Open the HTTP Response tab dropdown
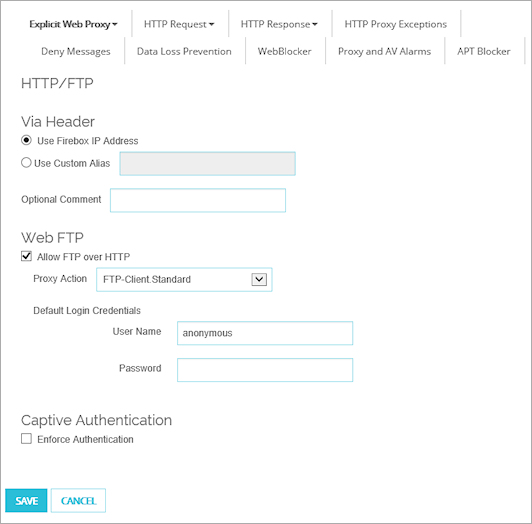 pos(279,24)
